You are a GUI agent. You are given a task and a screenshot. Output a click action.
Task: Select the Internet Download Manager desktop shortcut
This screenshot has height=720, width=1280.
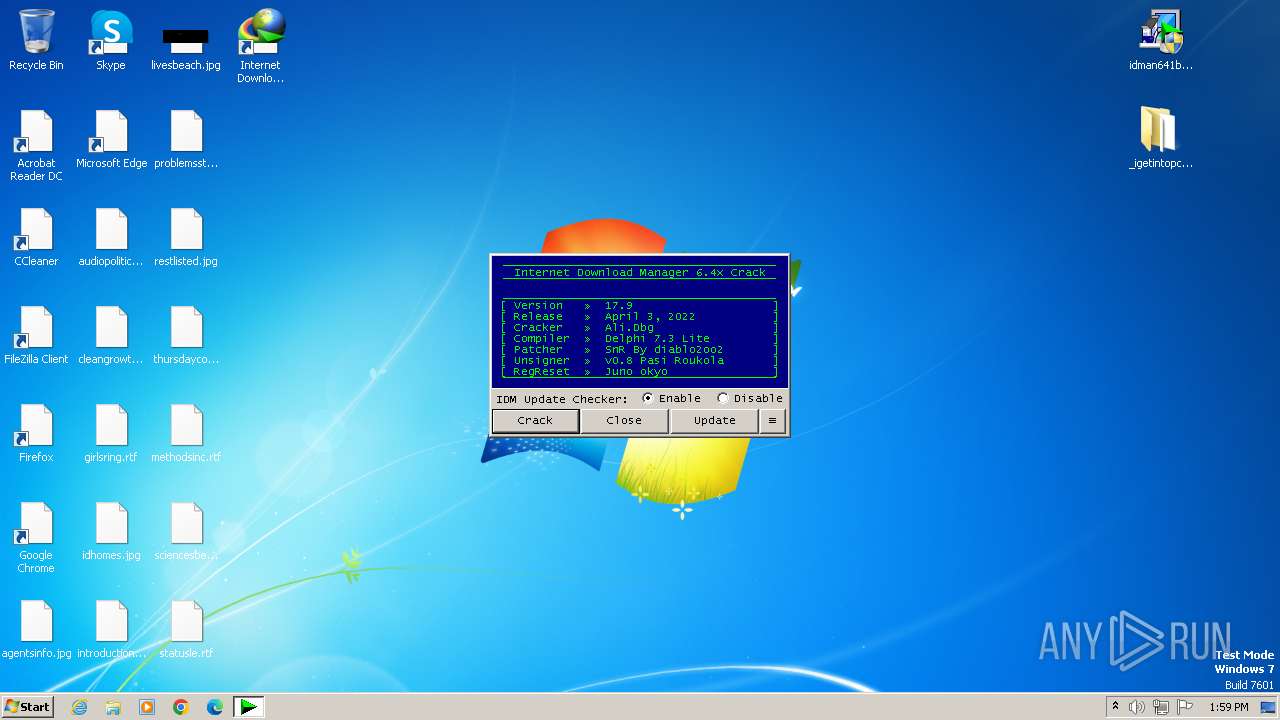click(x=260, y=47)
